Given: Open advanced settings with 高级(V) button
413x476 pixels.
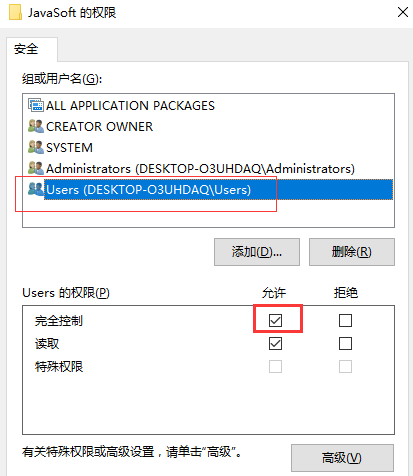Looking at the screenshot, I should tap(342, 458).
